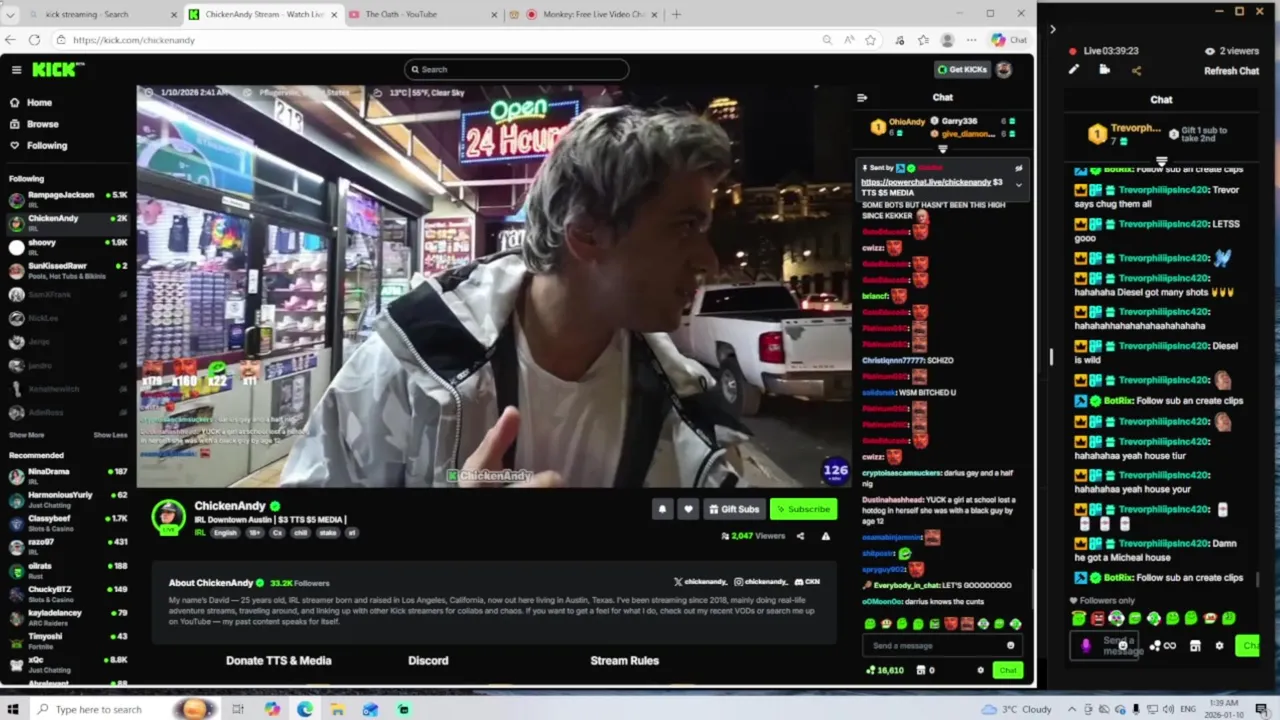The height and width of the screenshot is (720, 1280).
Task: Toggle follow heart for ChickenAndy
Action: pos(688,509)
